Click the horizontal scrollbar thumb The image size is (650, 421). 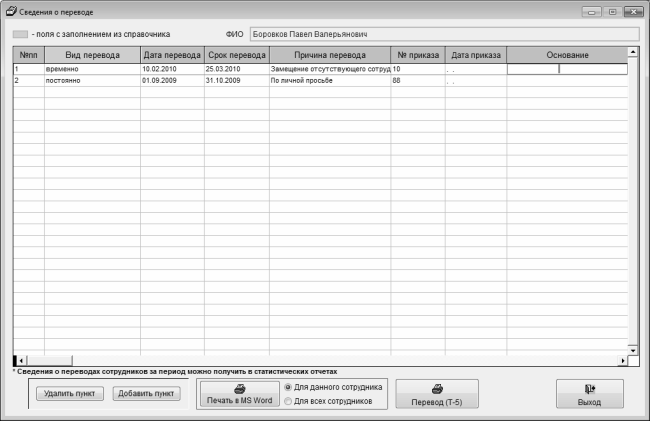[49, 361]
